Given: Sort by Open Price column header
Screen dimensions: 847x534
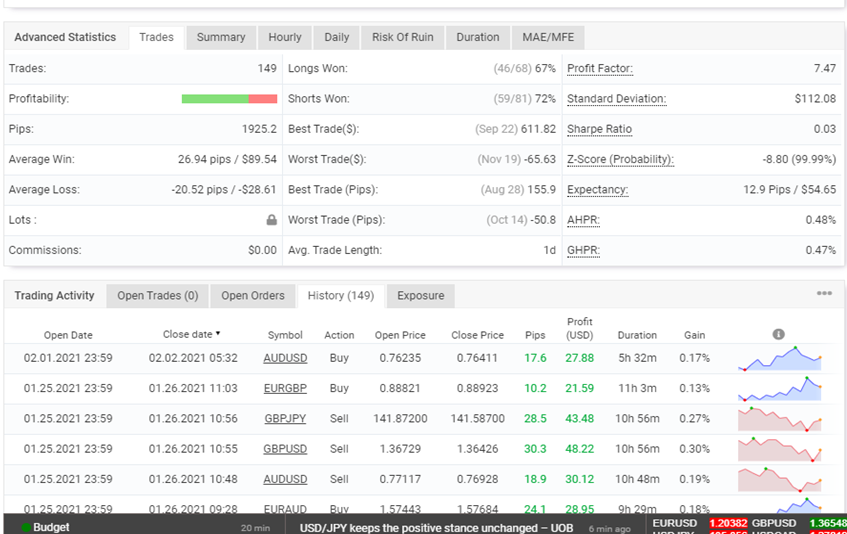Looking at the screenshot, I should (x=400, y=335).
